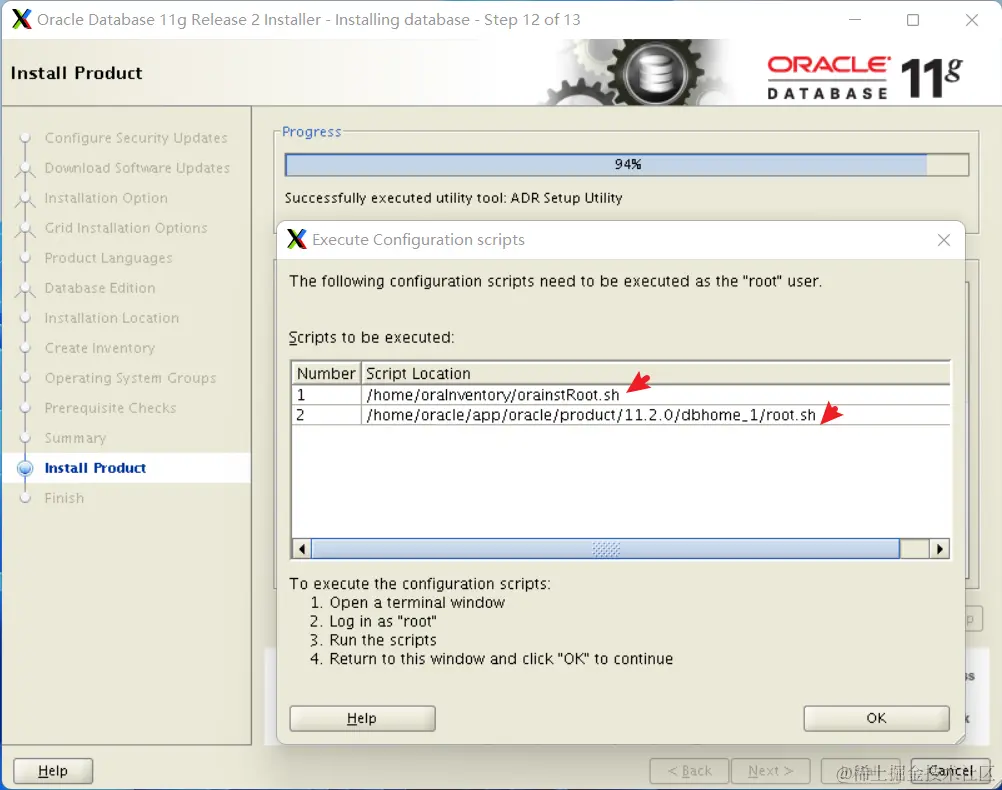Select the orainstRoot.sh script row
The height and width of the screenshot is (790, 1002).
click(620, 395)
